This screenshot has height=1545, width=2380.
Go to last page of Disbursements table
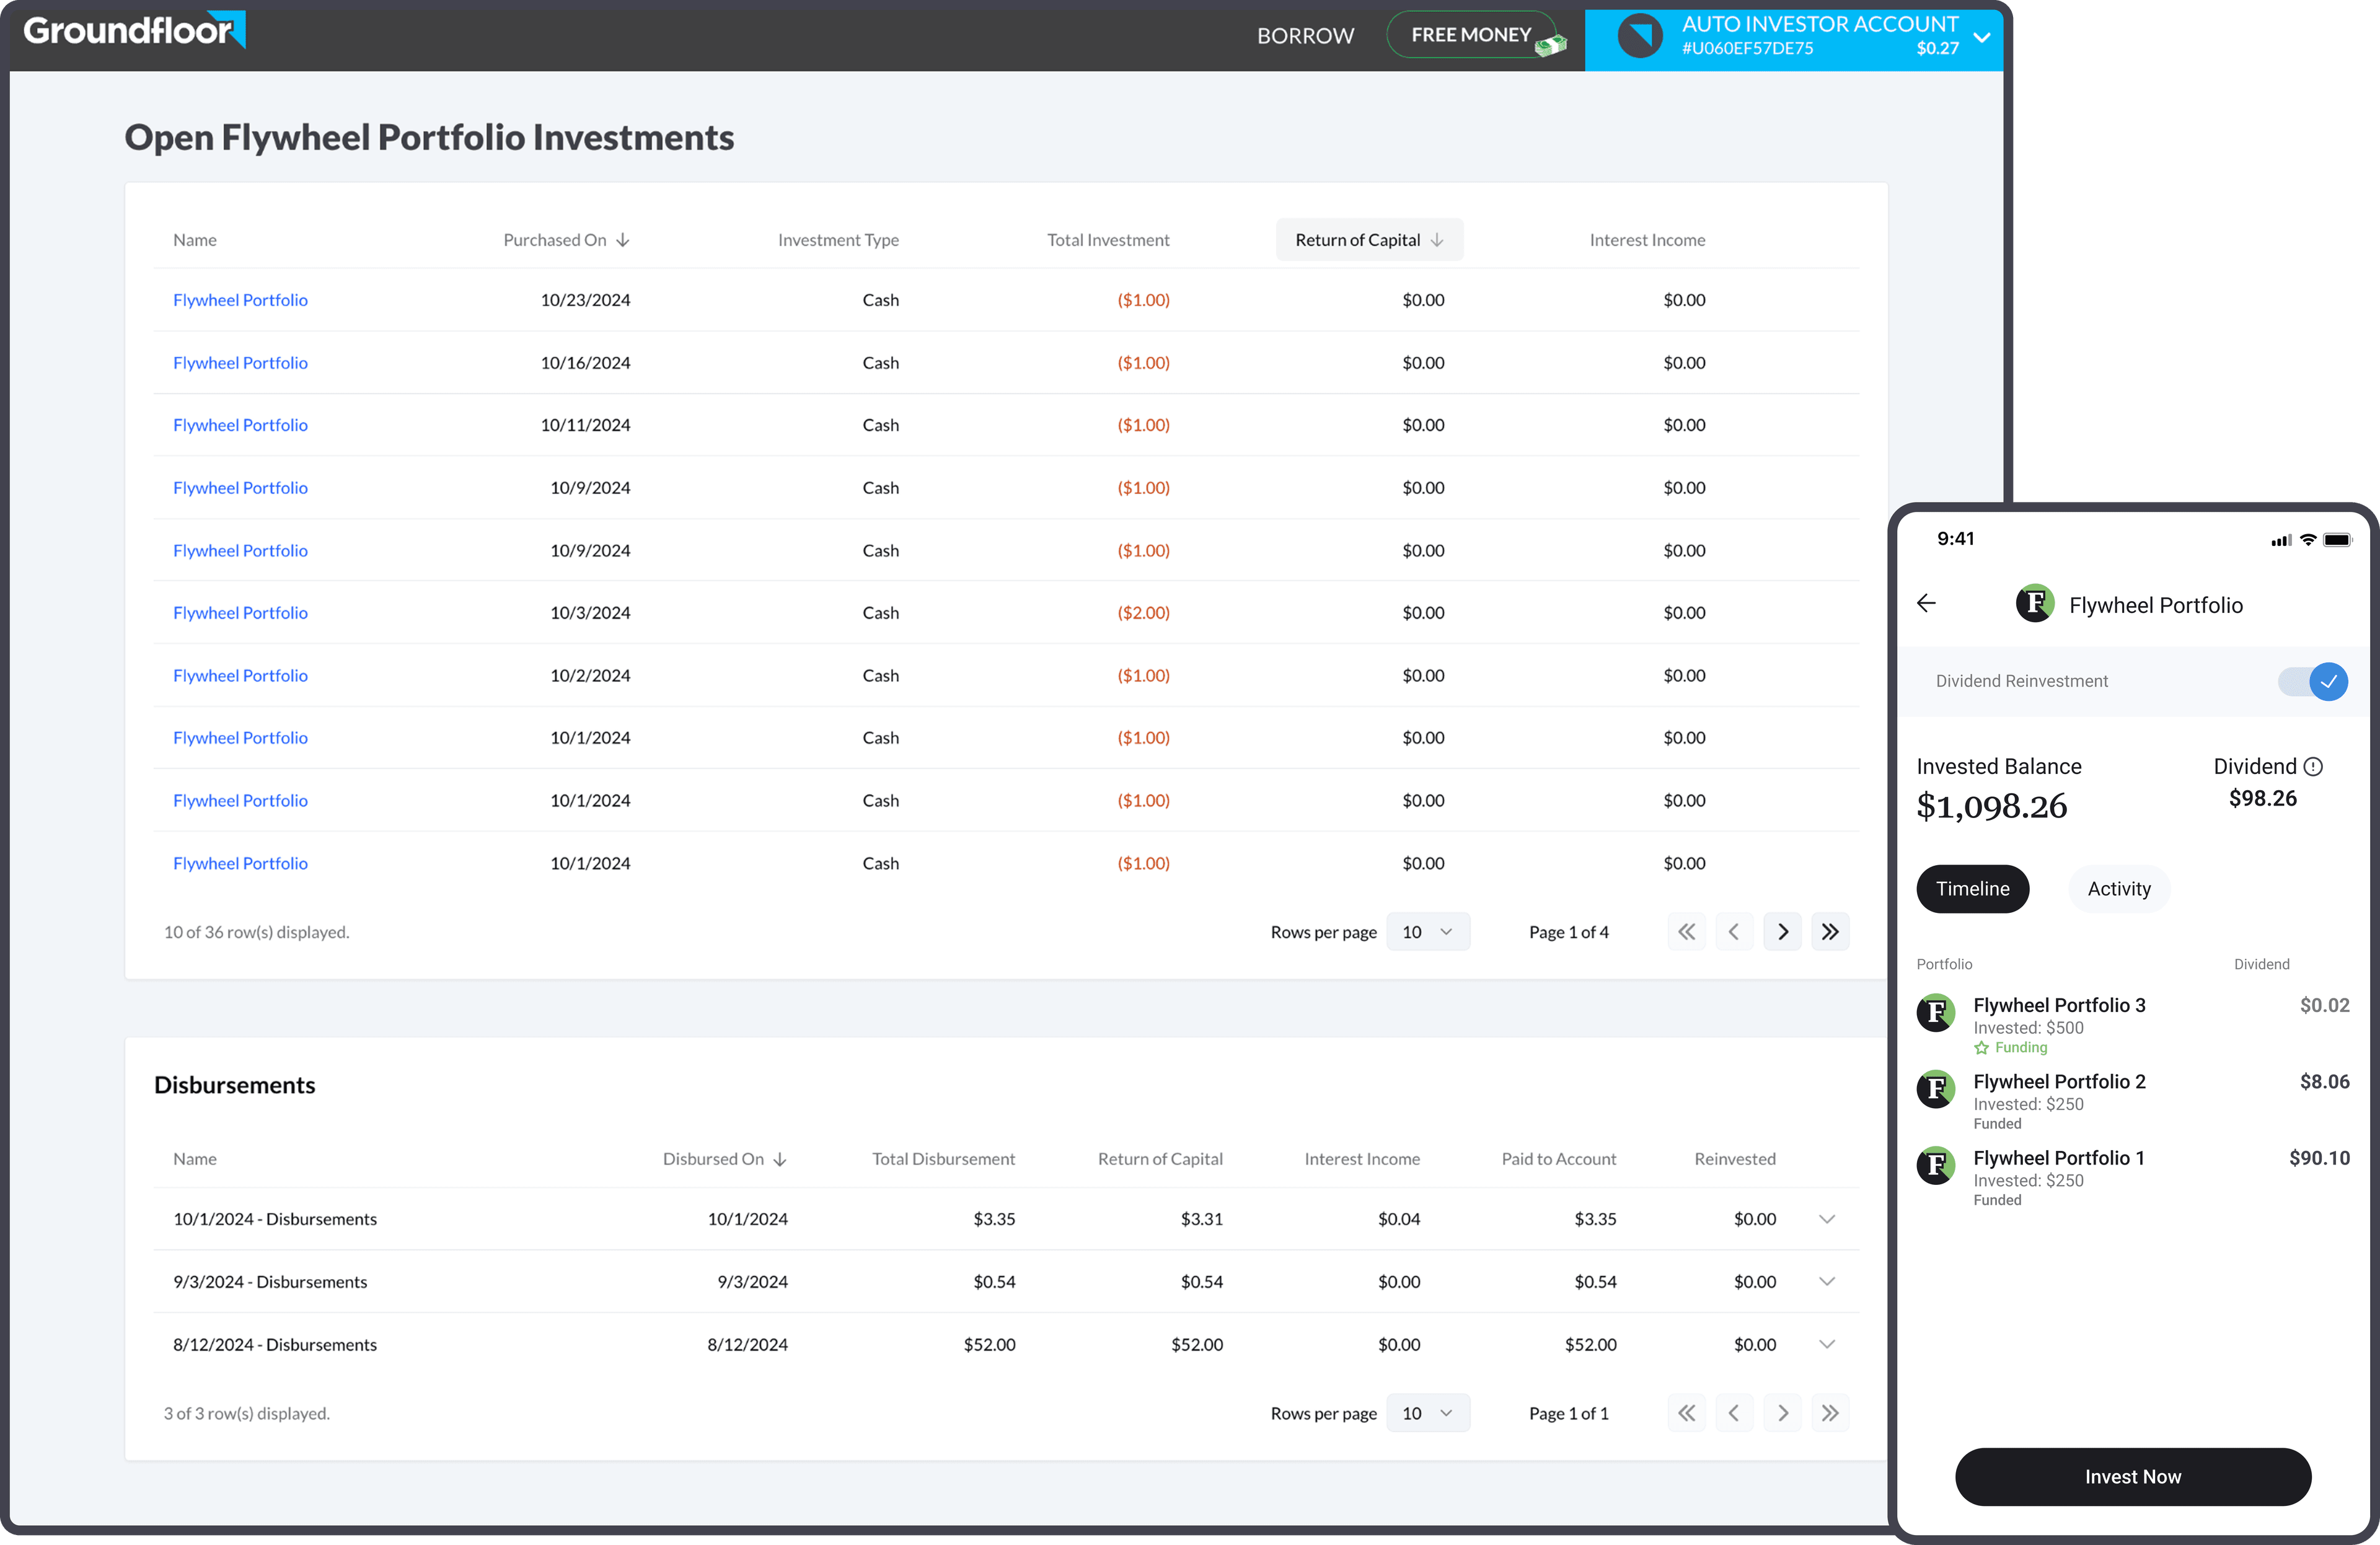[1830, 1413]
